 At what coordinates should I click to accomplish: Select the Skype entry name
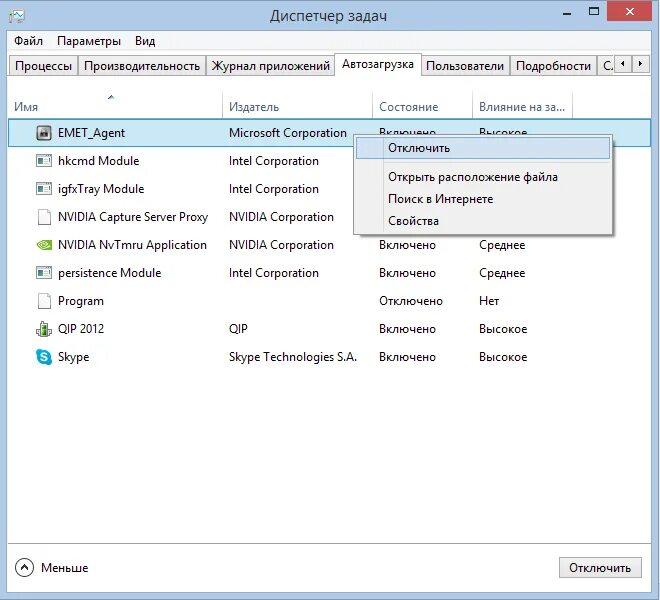click(74, 357)
